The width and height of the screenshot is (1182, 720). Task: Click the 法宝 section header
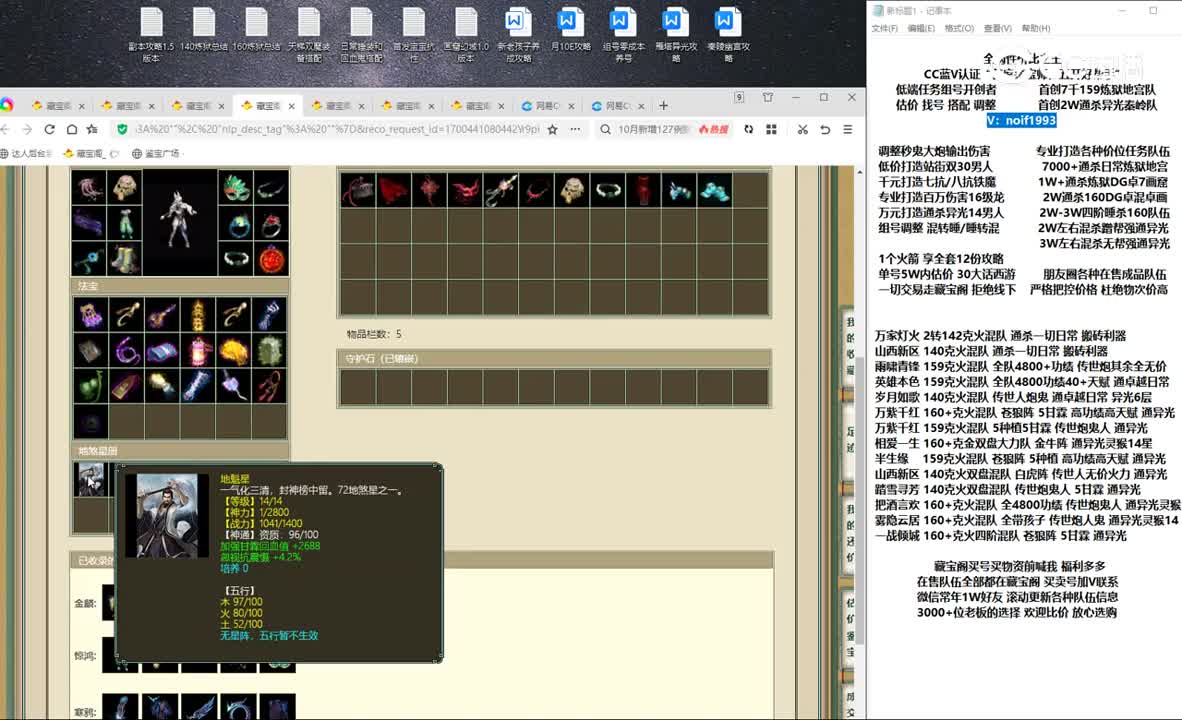pyautogui.click(x=181, y=286)
